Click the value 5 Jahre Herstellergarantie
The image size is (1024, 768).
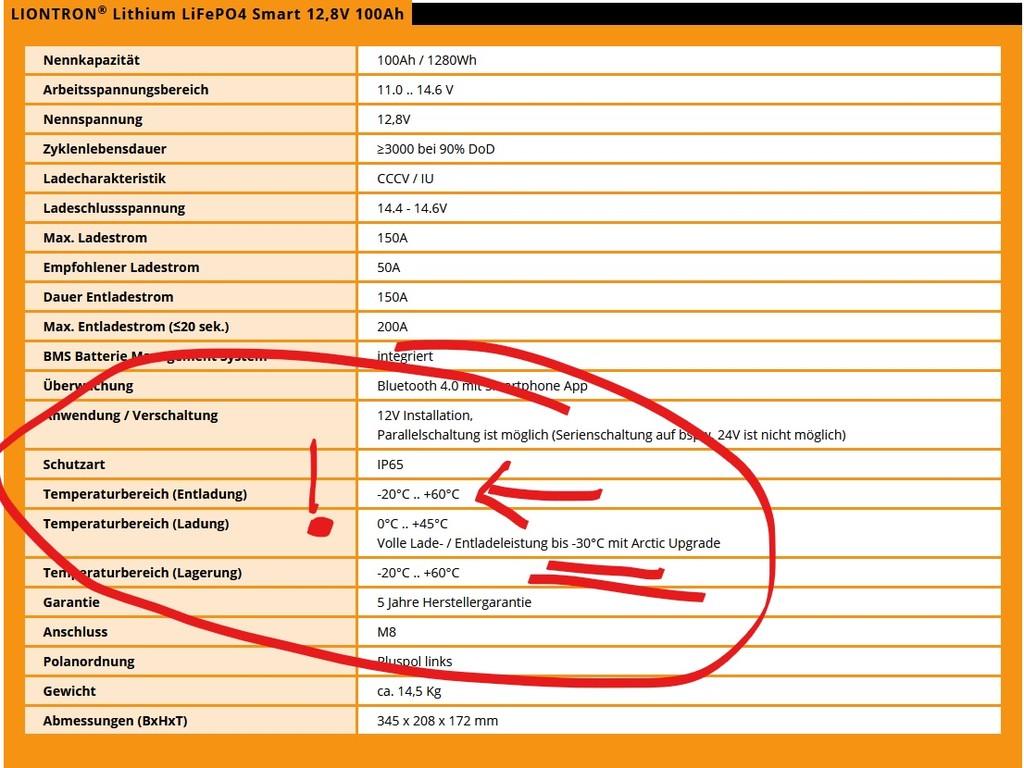point(454,603)
